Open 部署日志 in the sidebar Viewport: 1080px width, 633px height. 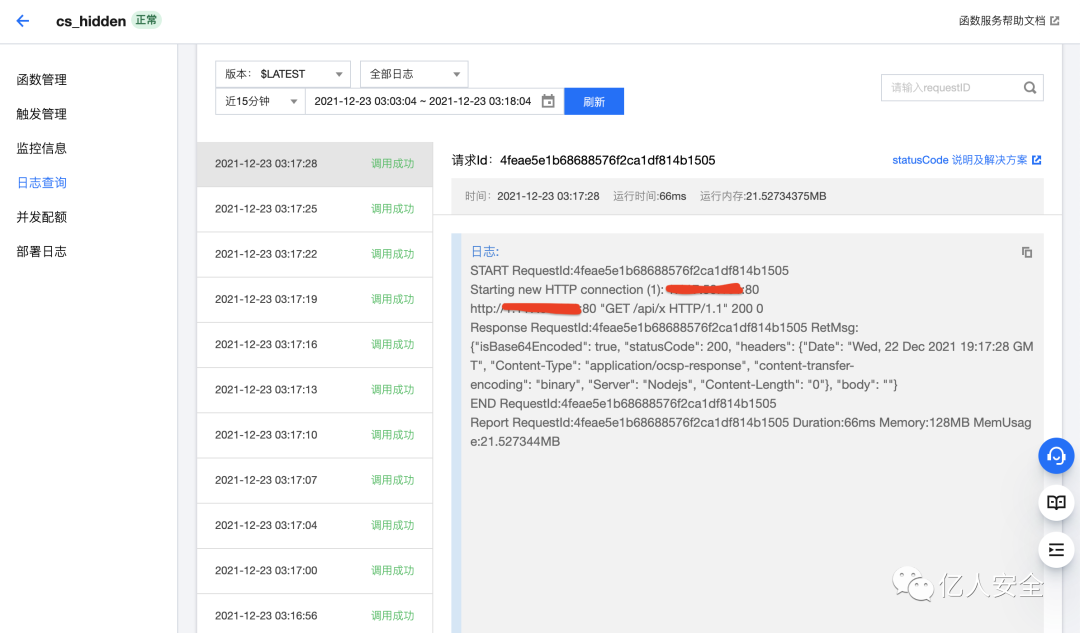click(41, 251)
